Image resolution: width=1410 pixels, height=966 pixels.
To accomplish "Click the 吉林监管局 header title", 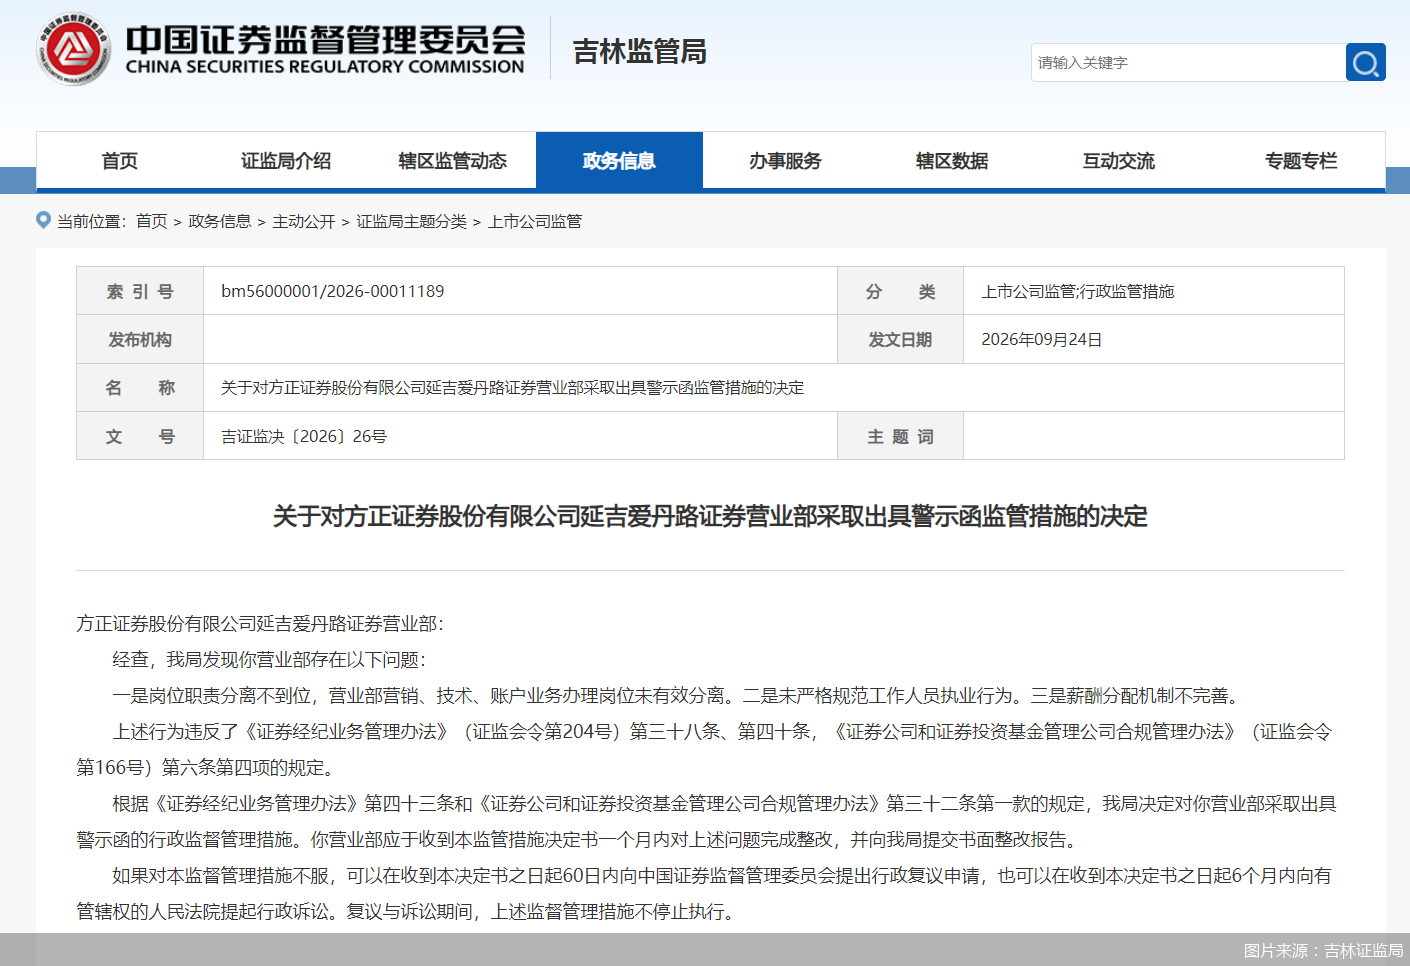I will click(640, 51).
